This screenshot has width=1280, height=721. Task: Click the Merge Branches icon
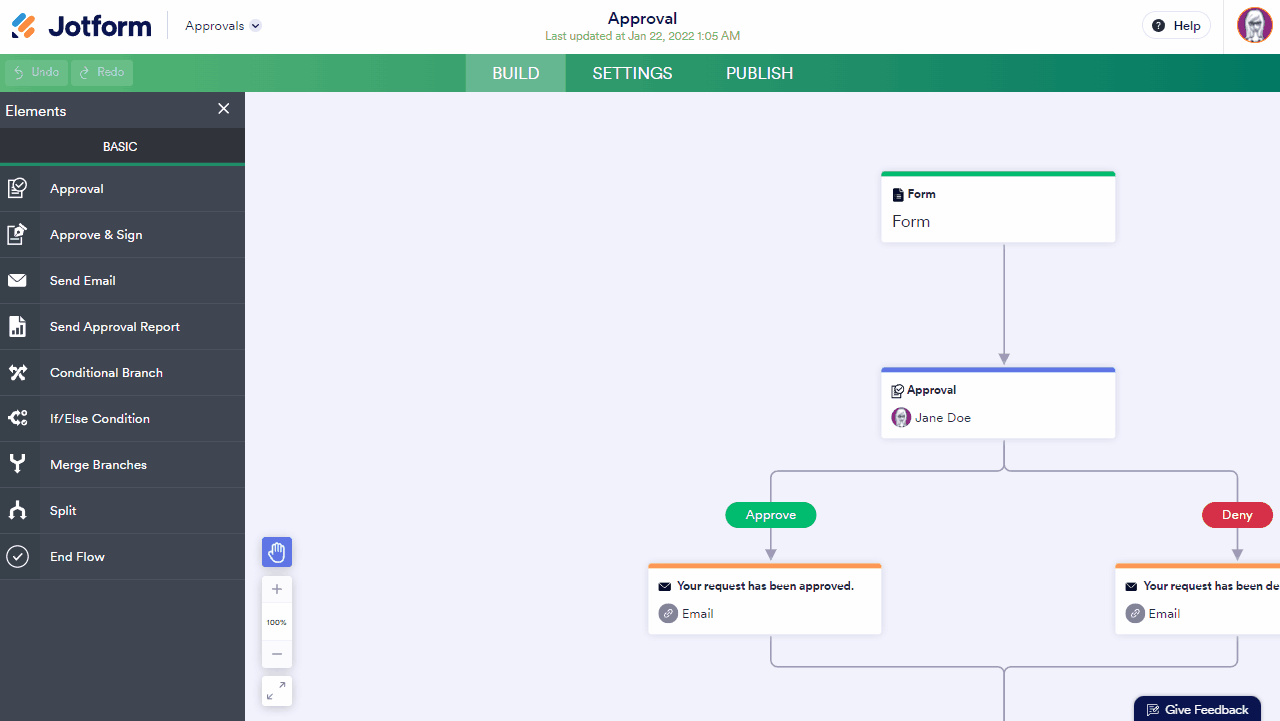[x=17, y=464]
